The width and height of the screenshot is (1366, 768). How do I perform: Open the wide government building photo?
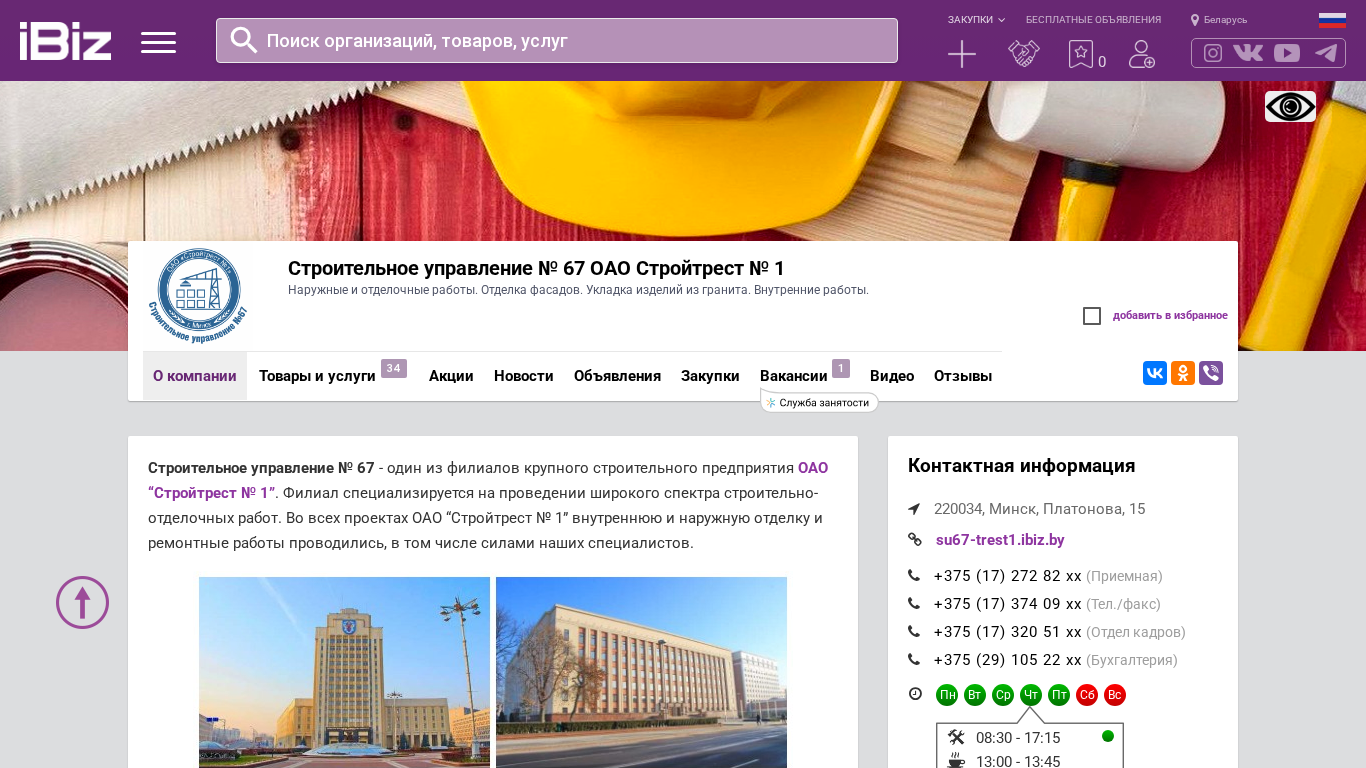pyautogui.click(x=641, y=672)
